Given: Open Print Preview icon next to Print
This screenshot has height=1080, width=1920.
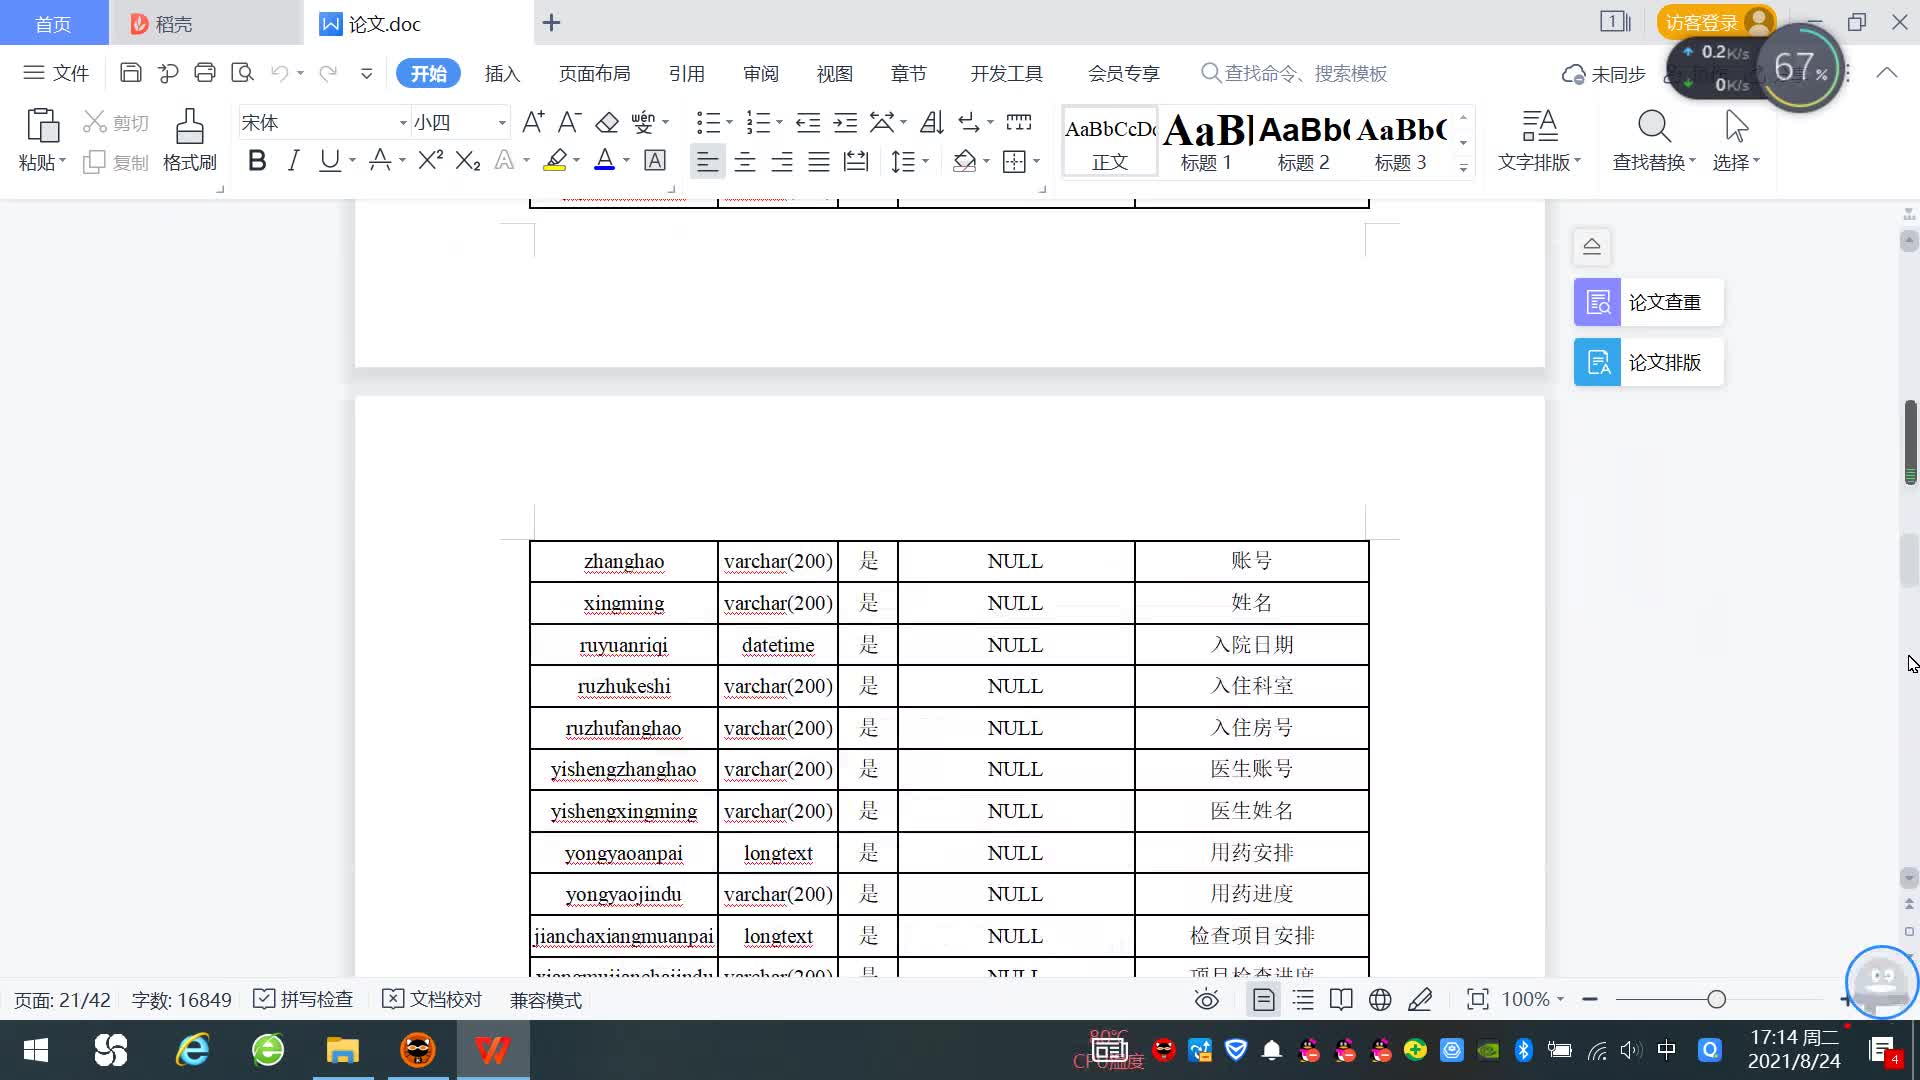Looking at the screenshot, I should pyautogui.click(x=242, y=73).
